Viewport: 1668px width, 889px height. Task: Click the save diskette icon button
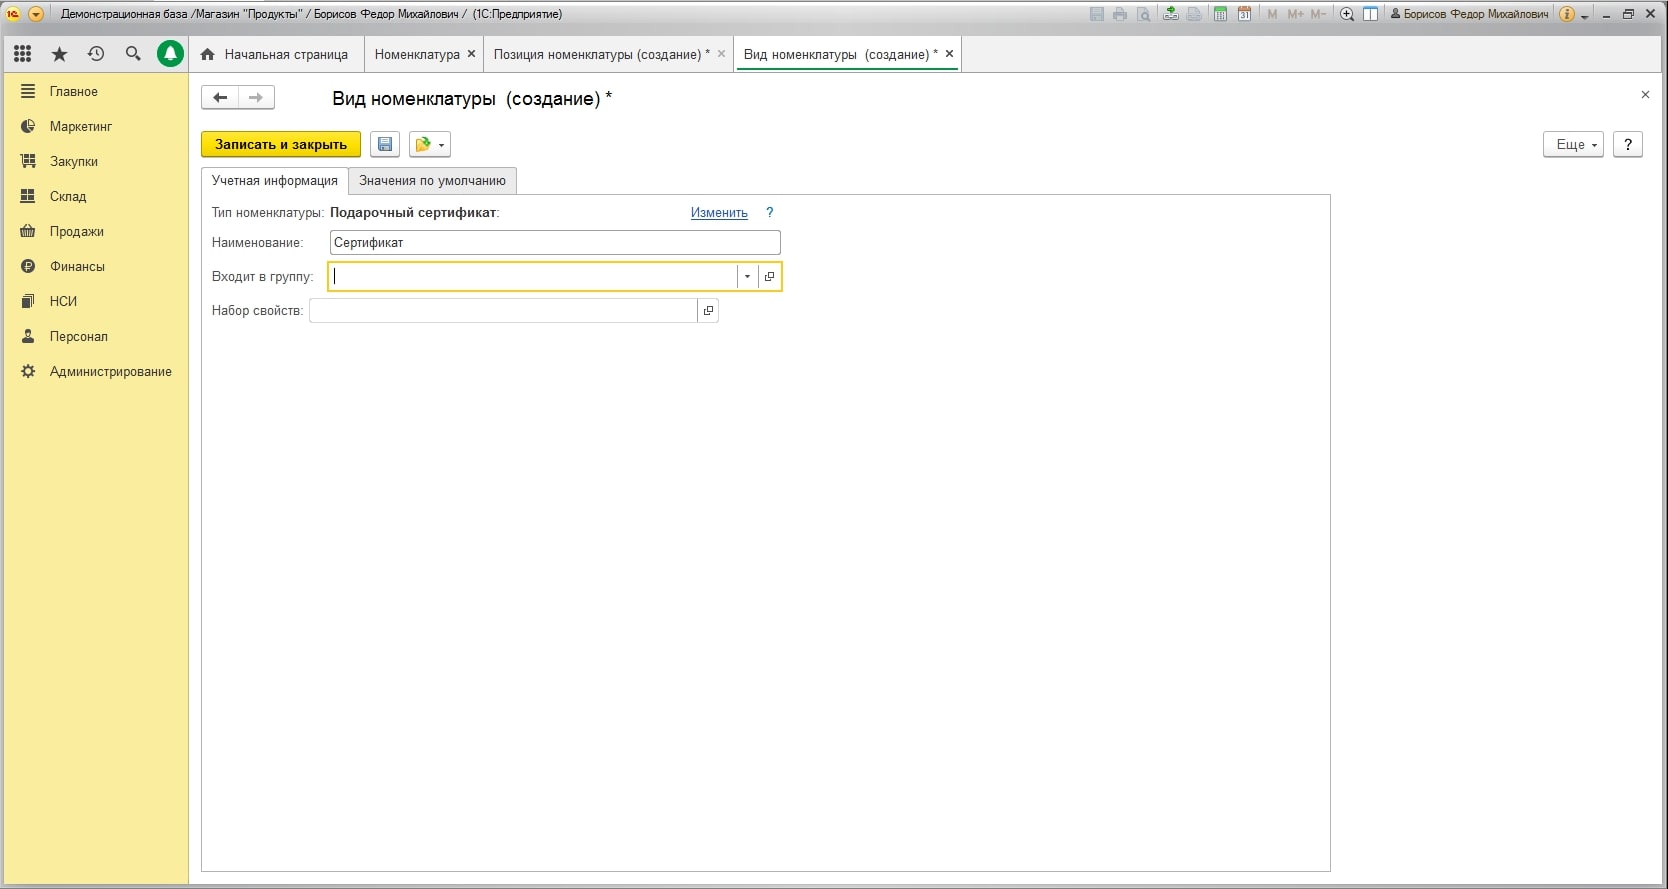click(385, 144)
